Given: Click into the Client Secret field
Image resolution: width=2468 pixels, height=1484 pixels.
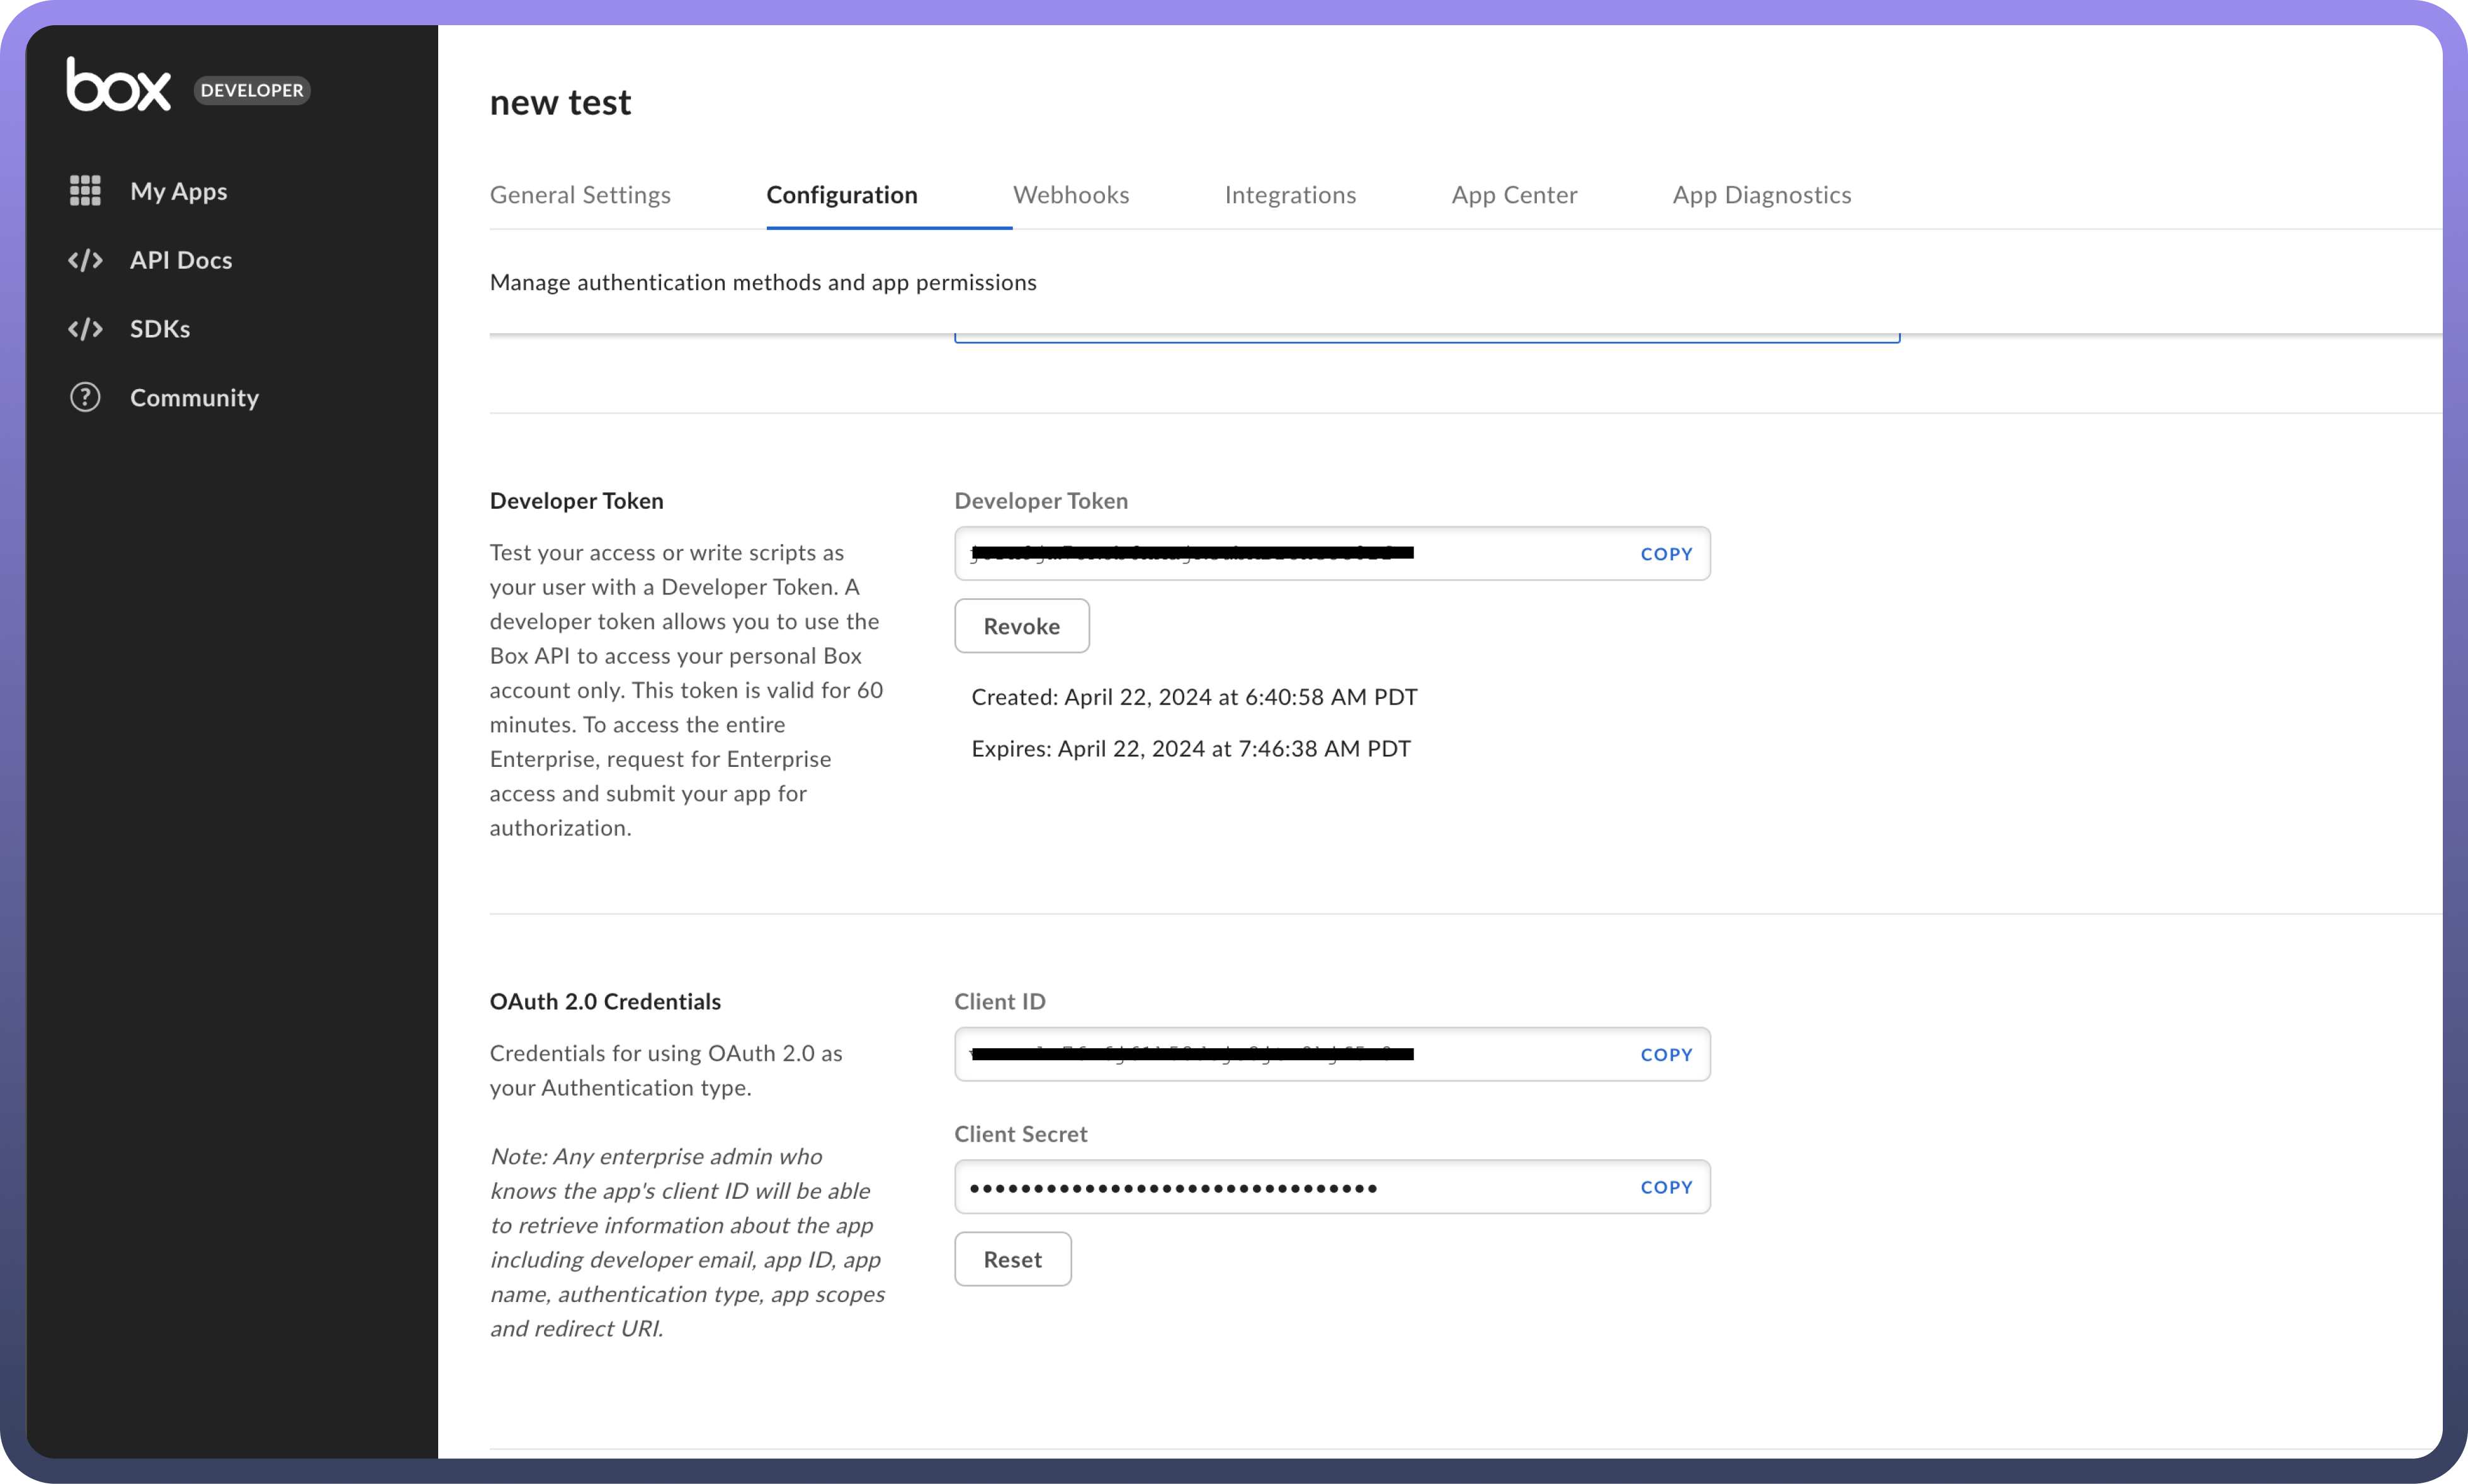Looking at the screenshot, I should (1280, 1187).
